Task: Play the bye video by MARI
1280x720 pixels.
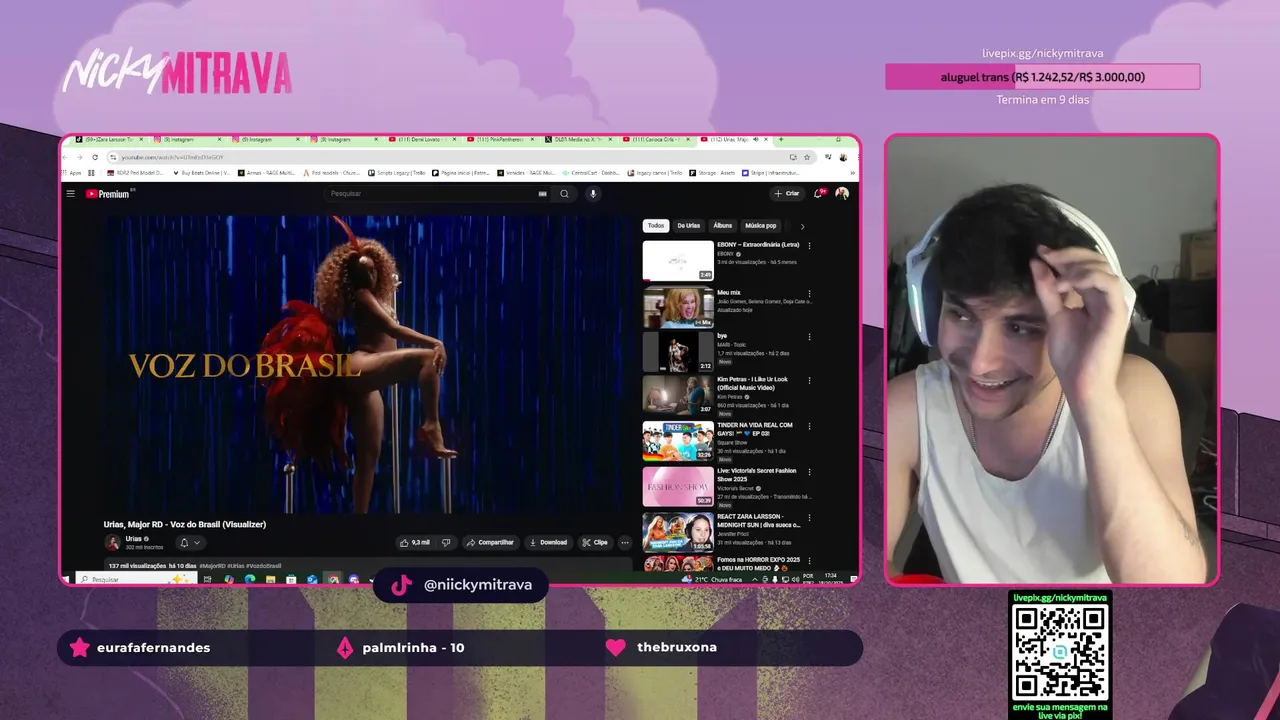Action: [678, 352]
